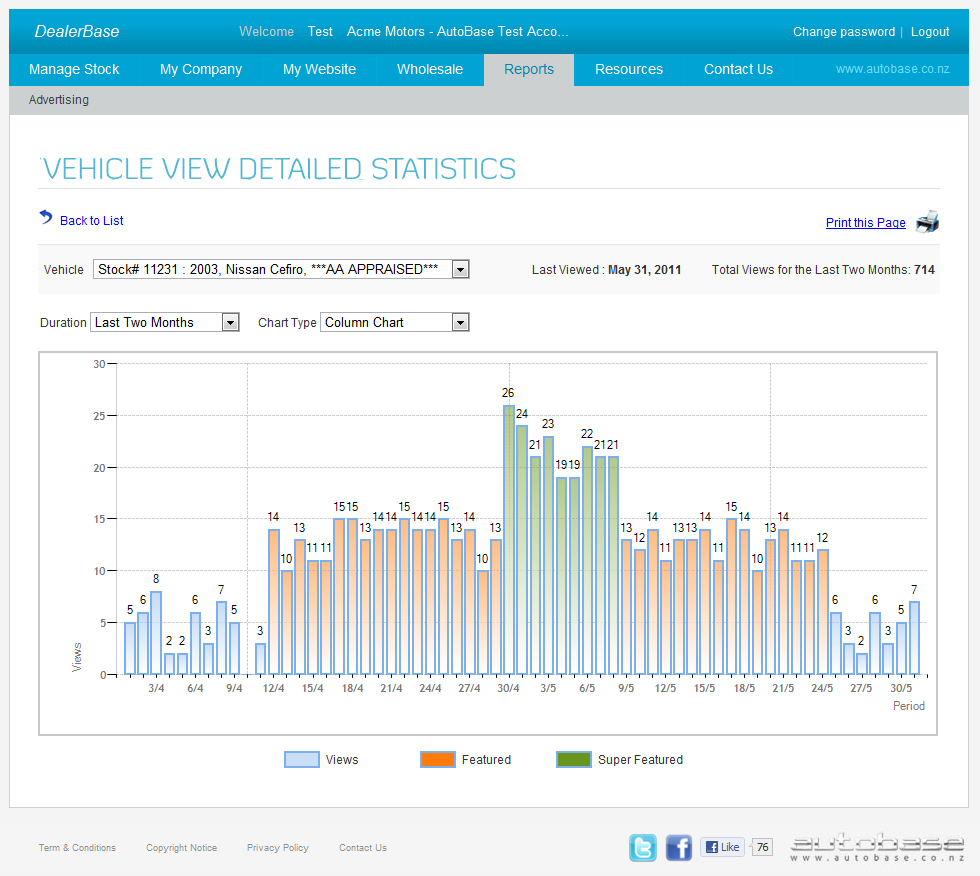980x876 pixels.
Task: Click the Facebook icon in the footer
Action: (x=679, y=847)
